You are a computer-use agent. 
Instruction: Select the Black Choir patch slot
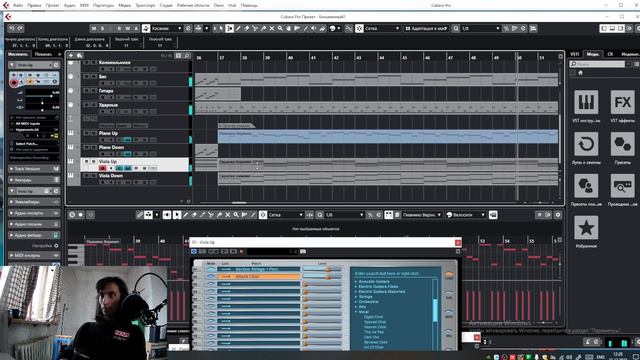259,276
